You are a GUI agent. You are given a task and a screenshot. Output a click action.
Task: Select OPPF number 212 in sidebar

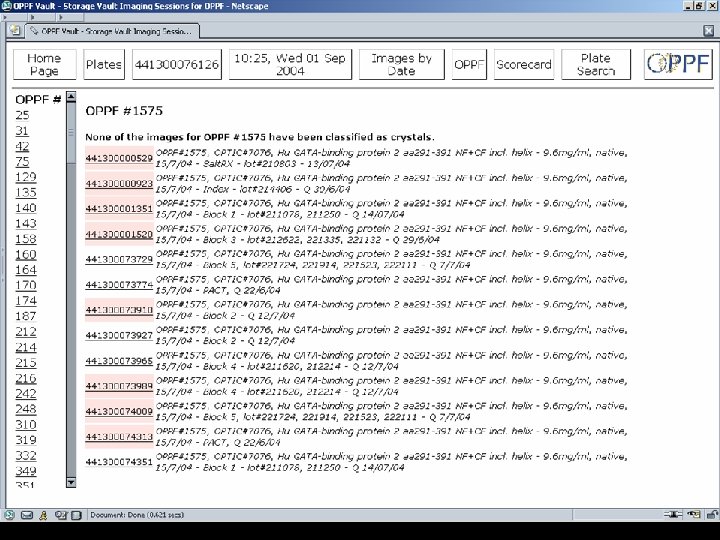[26, 332]
